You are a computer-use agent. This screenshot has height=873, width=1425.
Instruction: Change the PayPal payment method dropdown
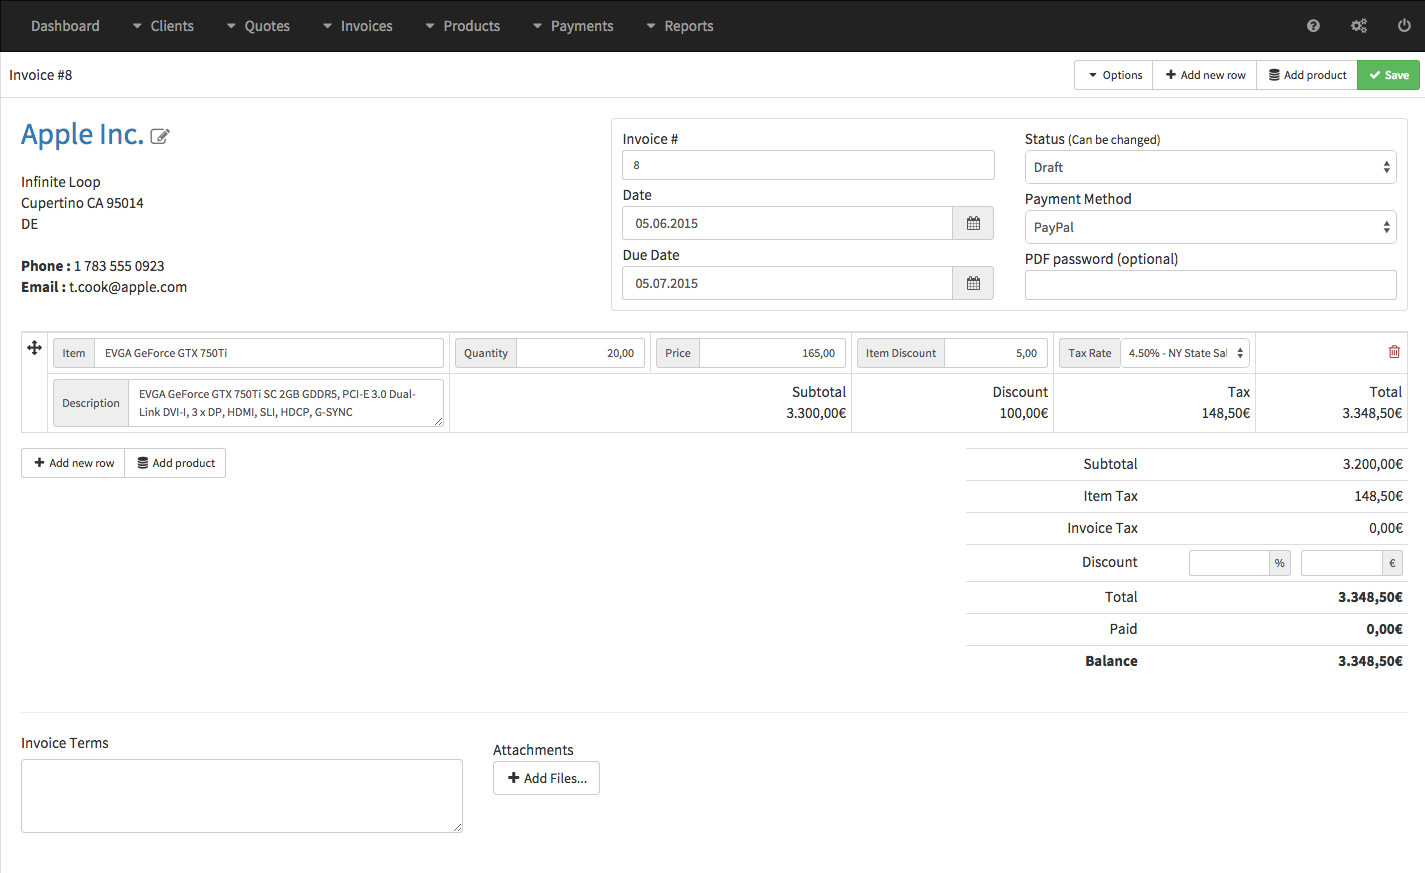pyautogui.click(x=1210, y=227)
